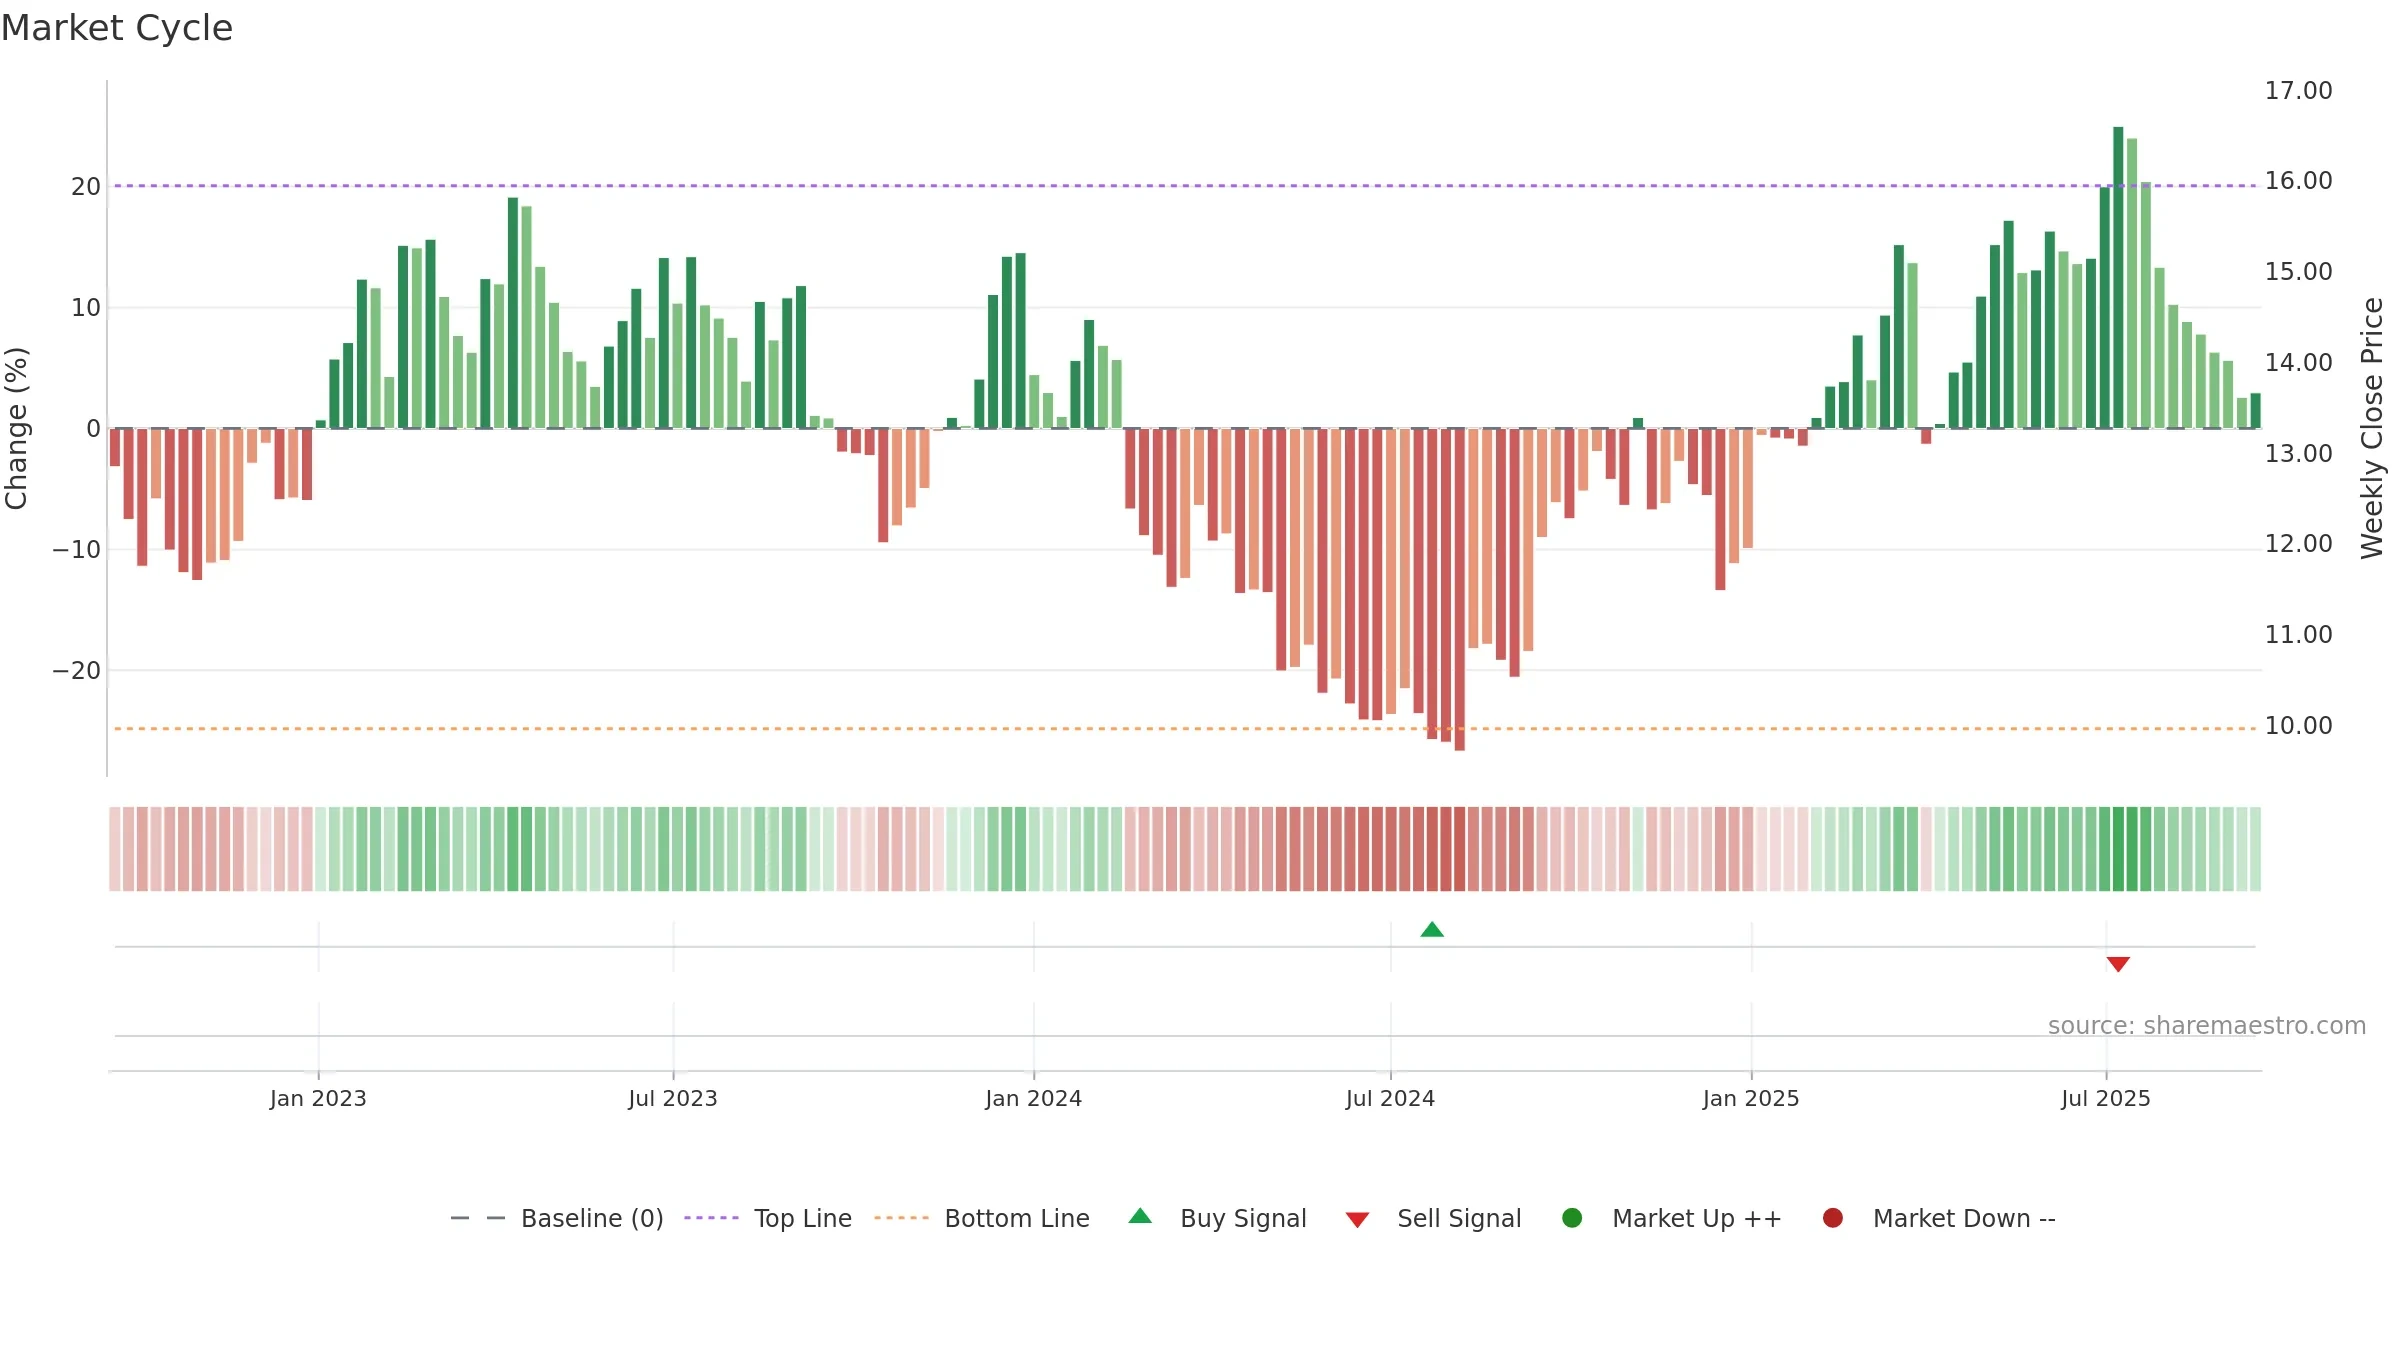Click the Market Cycle chart title
Viewport: 2400px width, 1350px height.
point(117,28)
